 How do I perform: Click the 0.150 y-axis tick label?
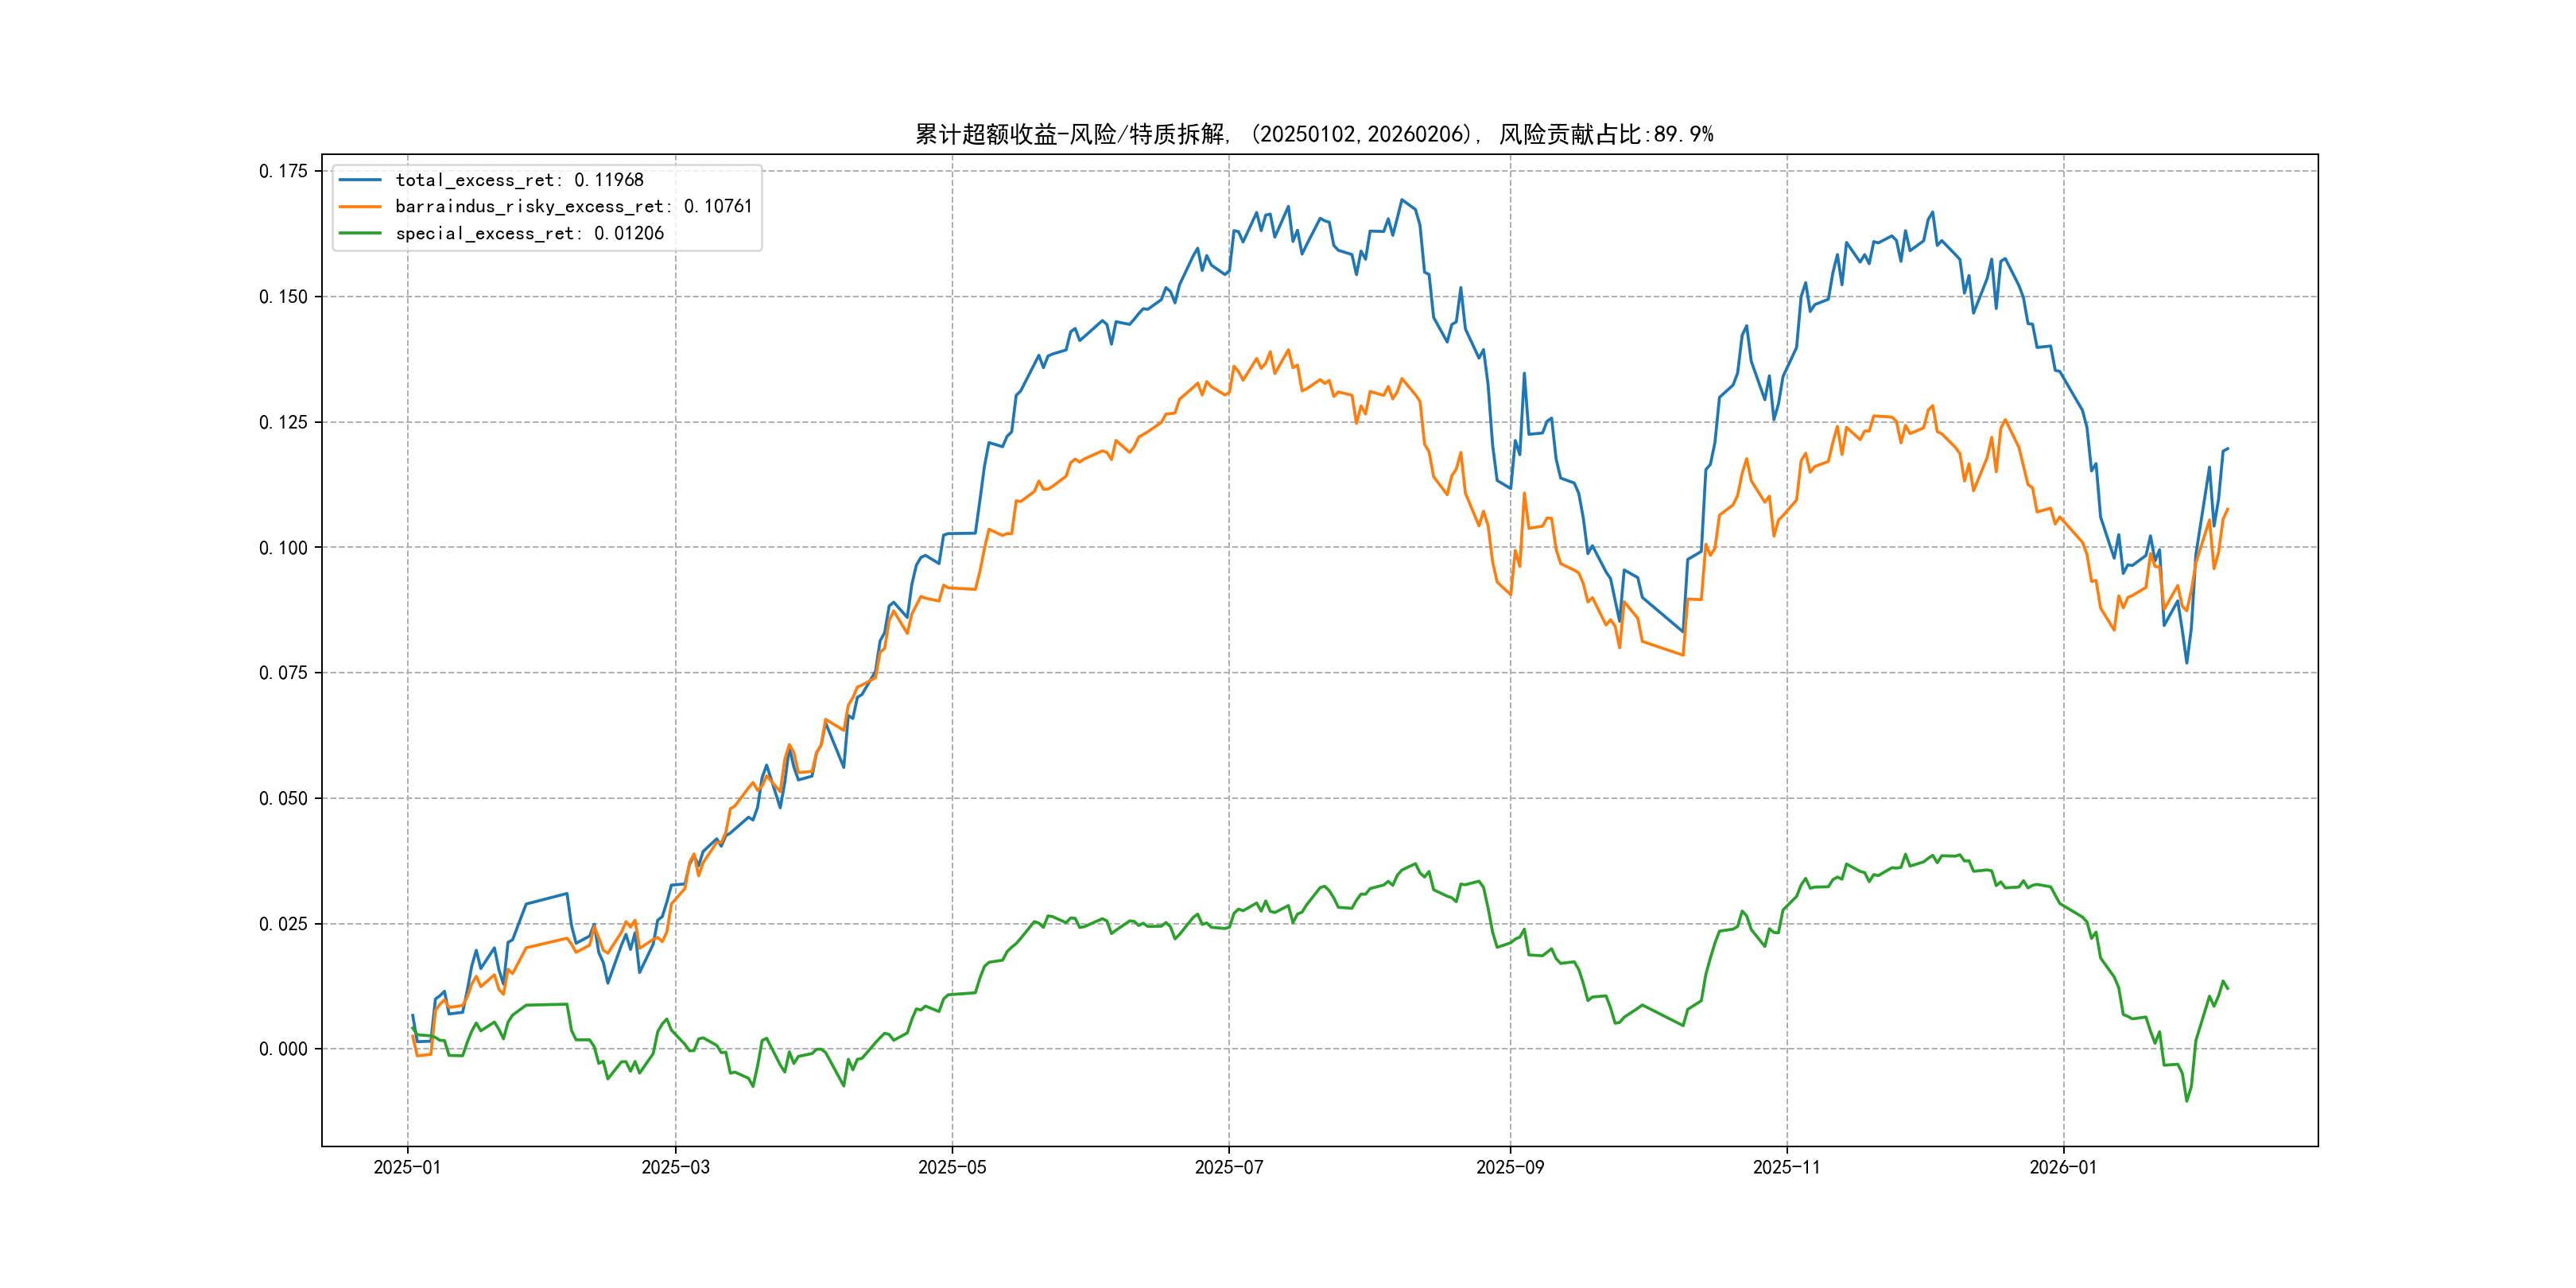283,297
